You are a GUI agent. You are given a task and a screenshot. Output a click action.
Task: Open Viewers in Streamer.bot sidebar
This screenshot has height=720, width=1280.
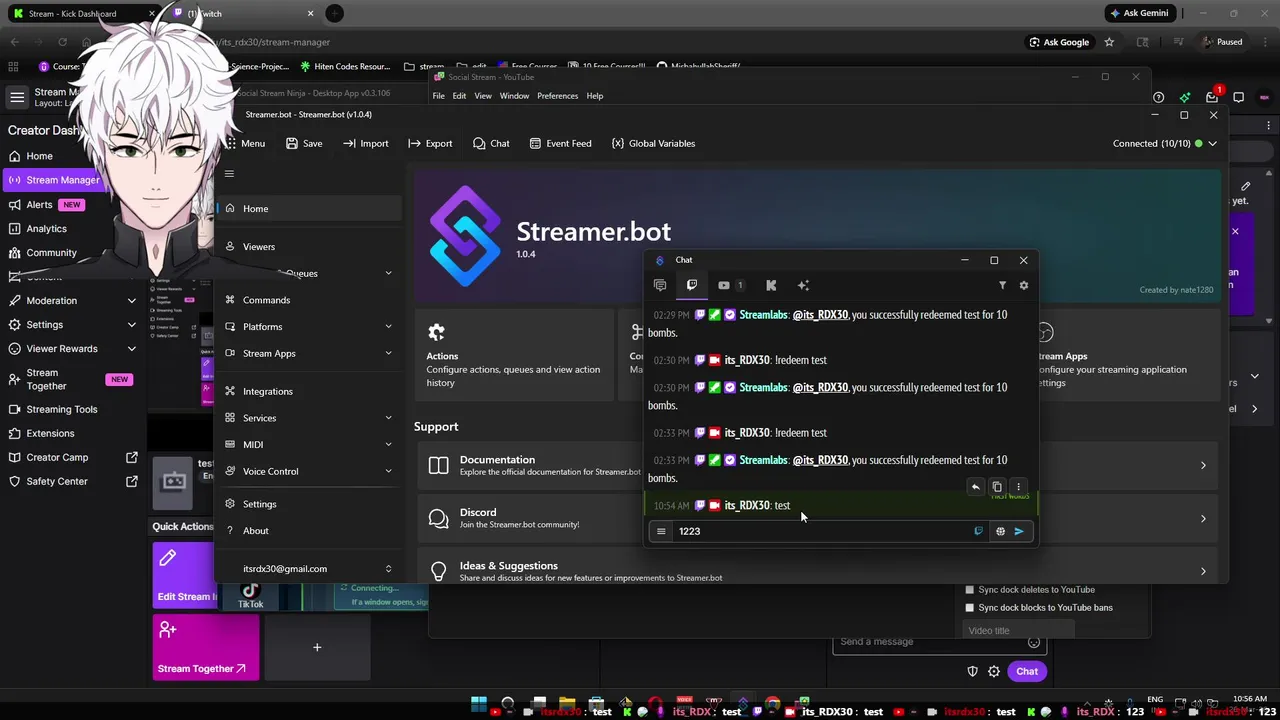click(309, 246)
